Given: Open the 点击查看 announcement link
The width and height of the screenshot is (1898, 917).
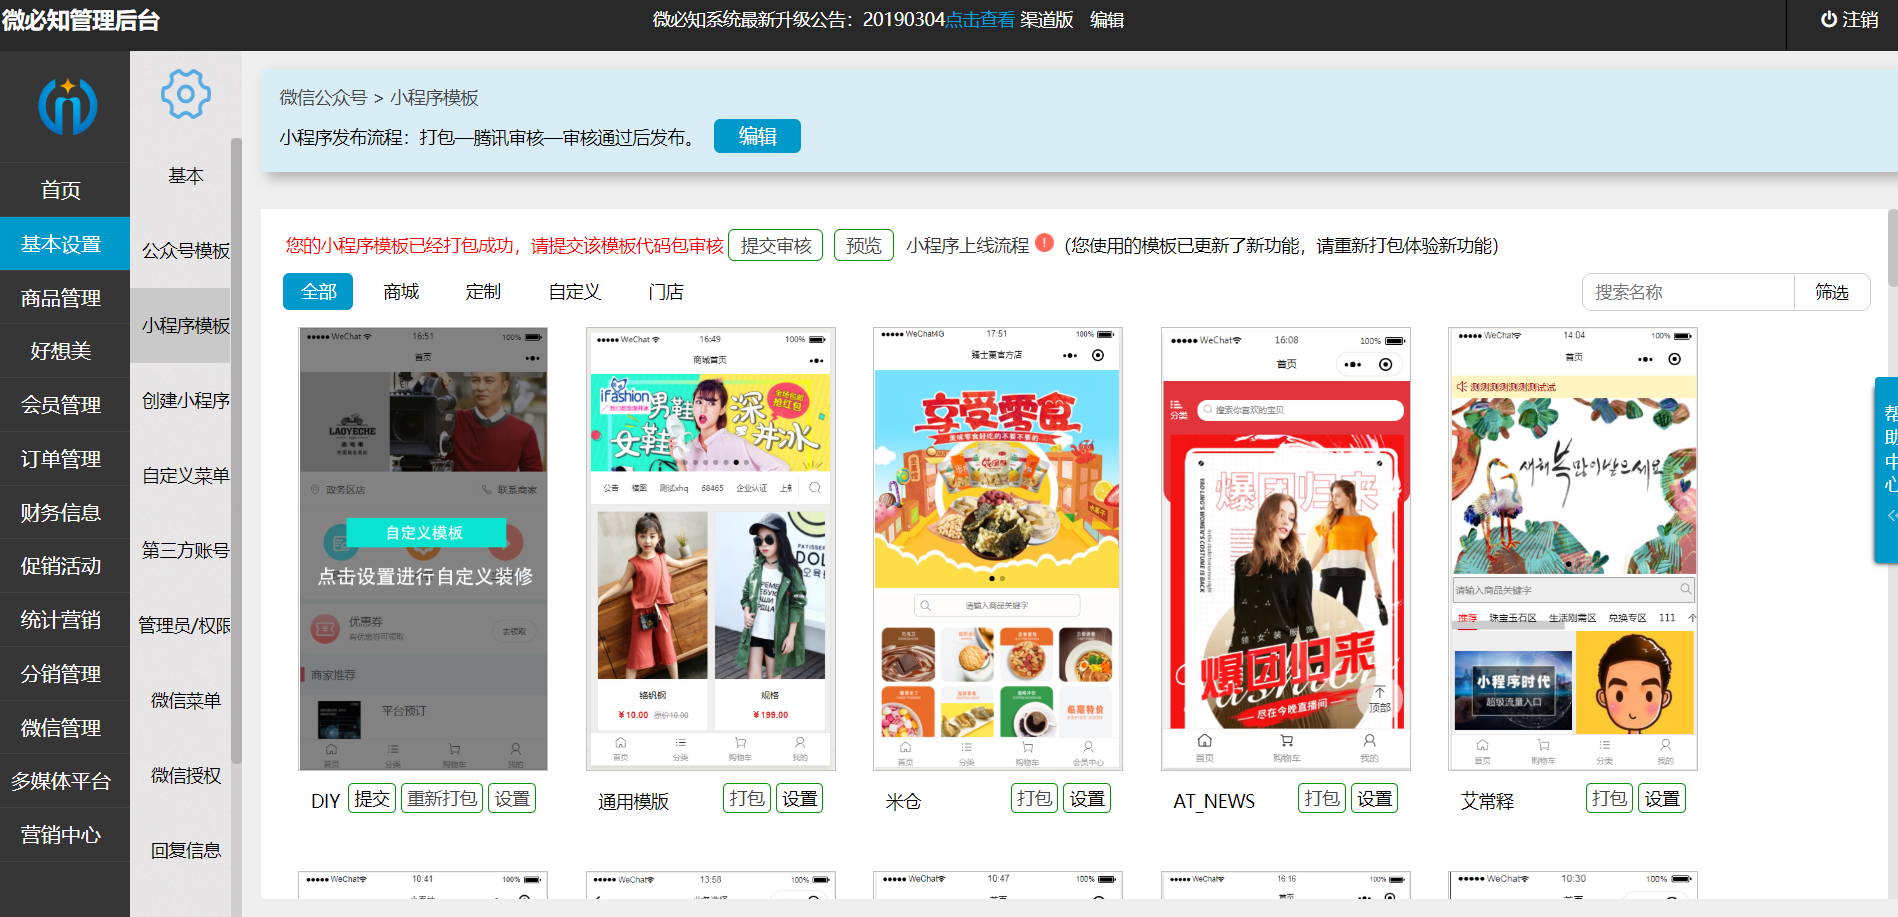Looking at the screenshot, I should (x=980, y=20).
